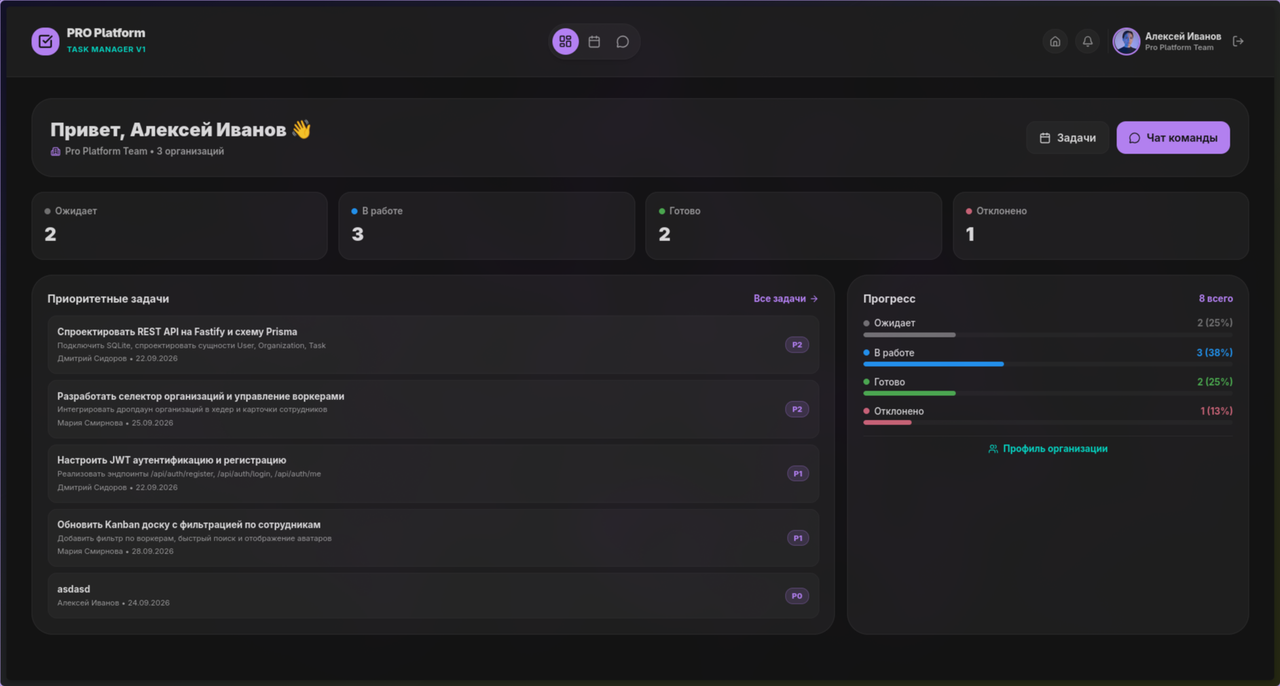Viewport: 1280px width, 686px height.
Task: Click the logout icon in header
Action: tap(1238, 42)
